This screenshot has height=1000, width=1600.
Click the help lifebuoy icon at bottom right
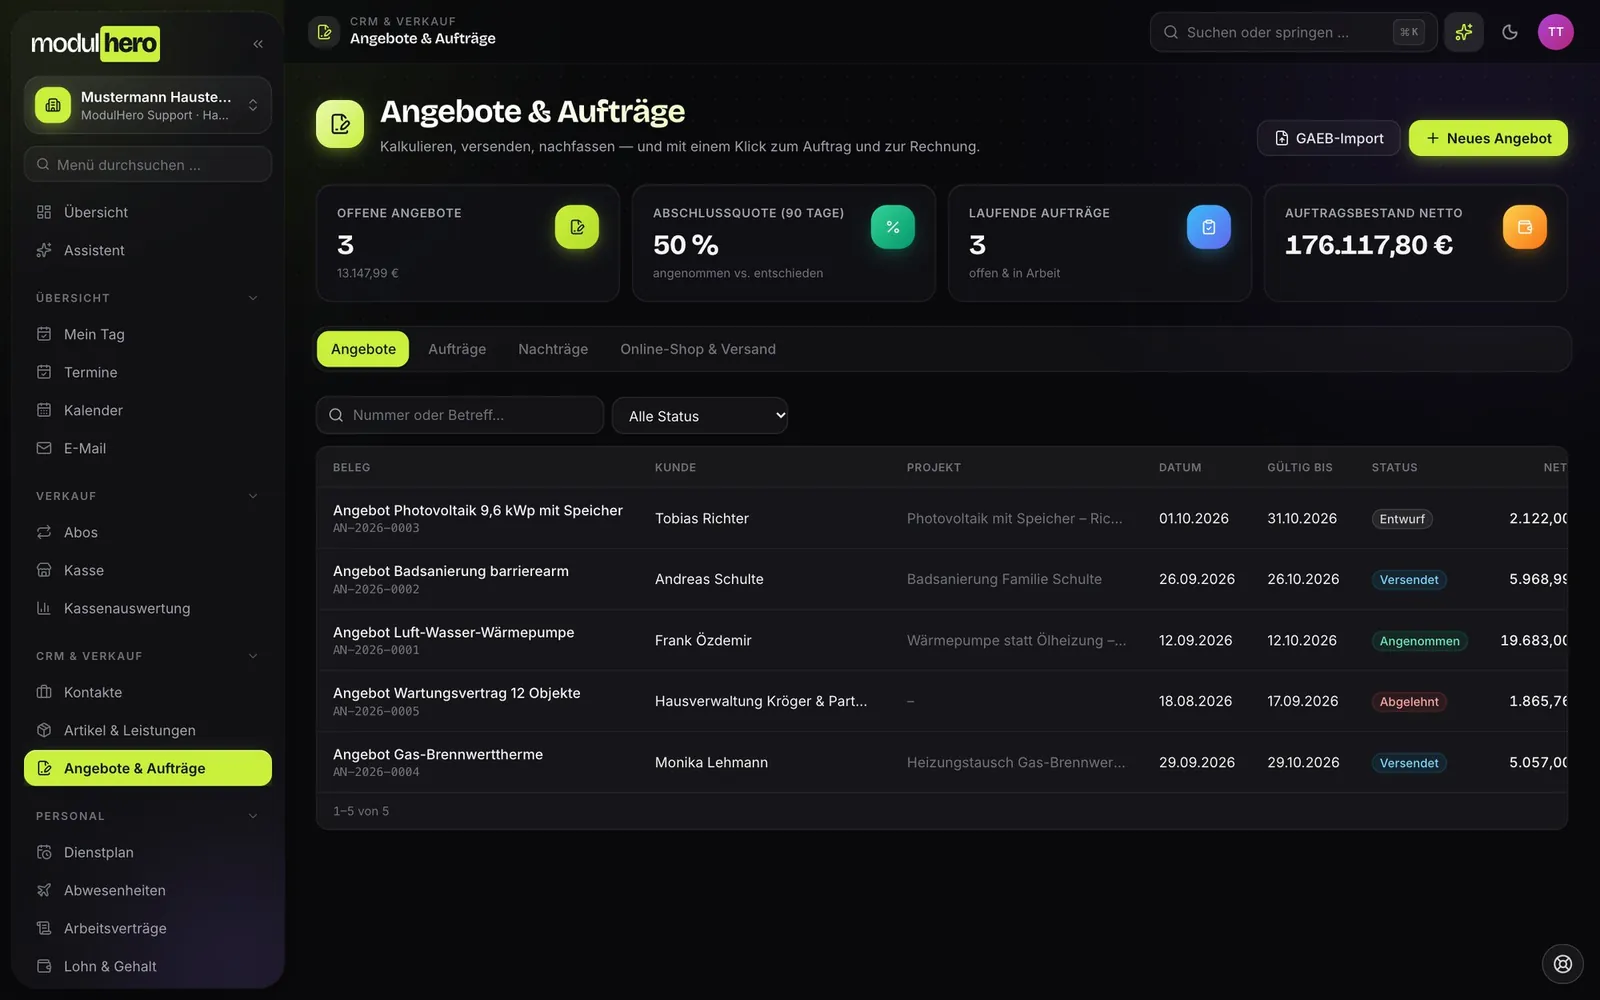(x=1563, y=964)
